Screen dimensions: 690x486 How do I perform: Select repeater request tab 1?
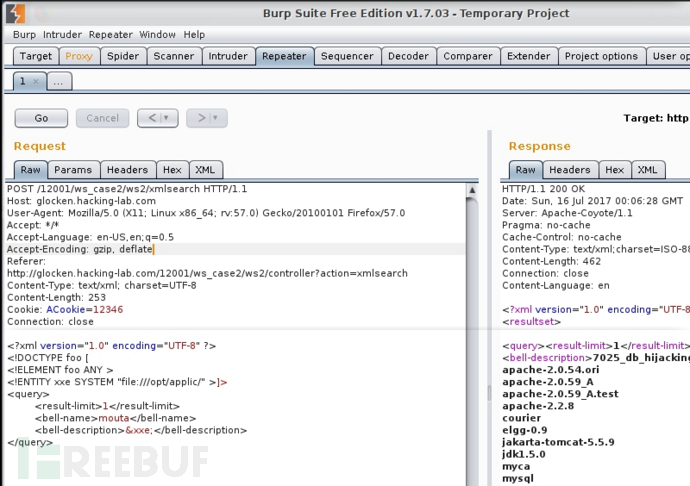click(22, 81)
